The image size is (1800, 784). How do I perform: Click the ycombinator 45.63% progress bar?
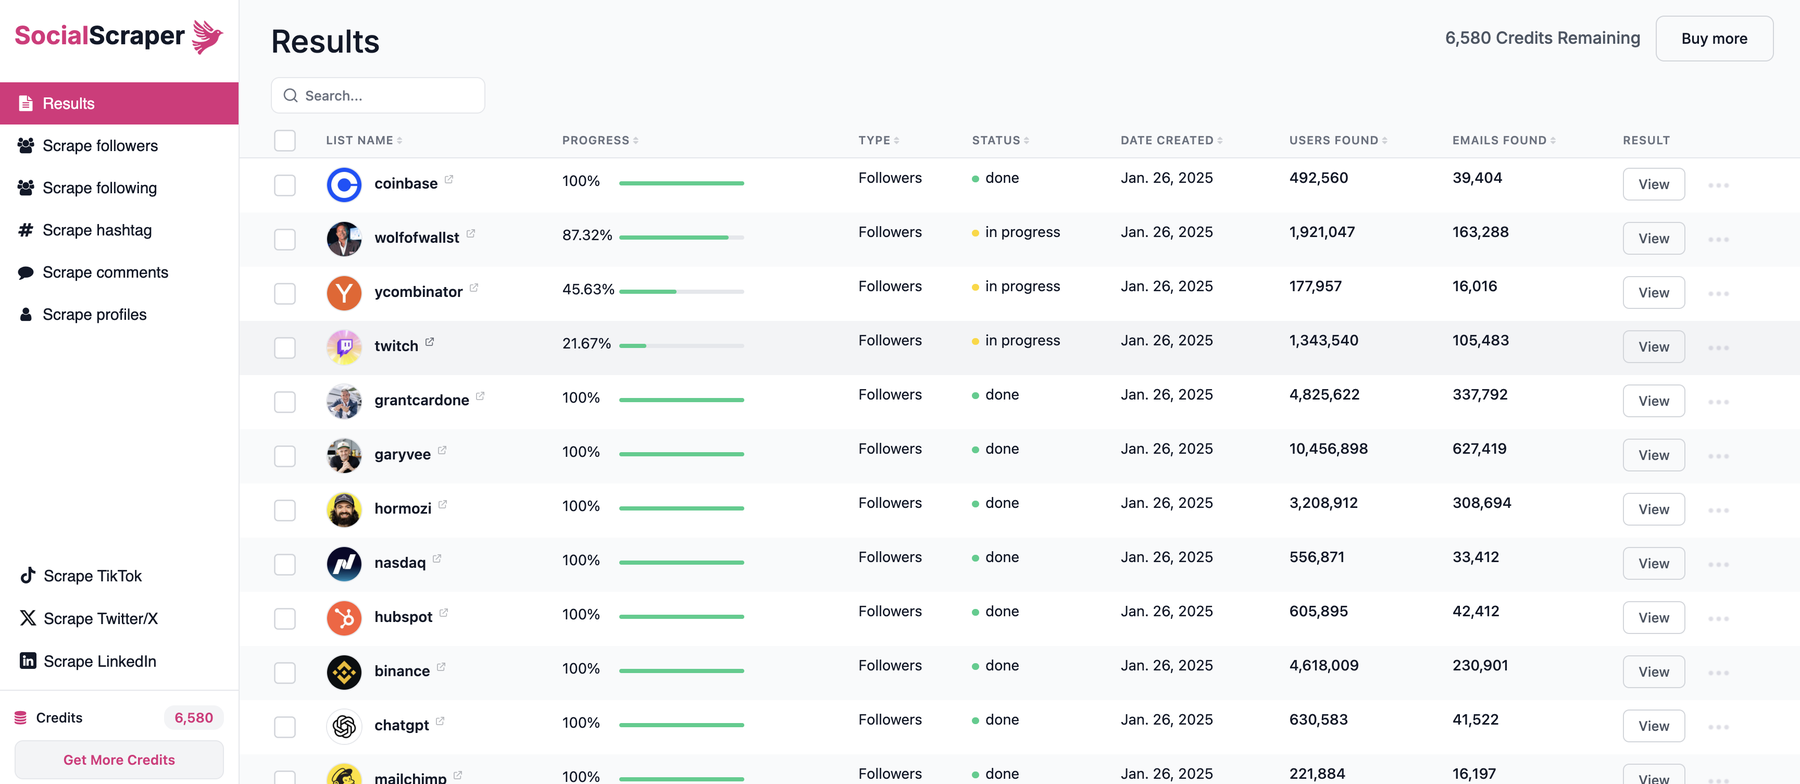681,291
